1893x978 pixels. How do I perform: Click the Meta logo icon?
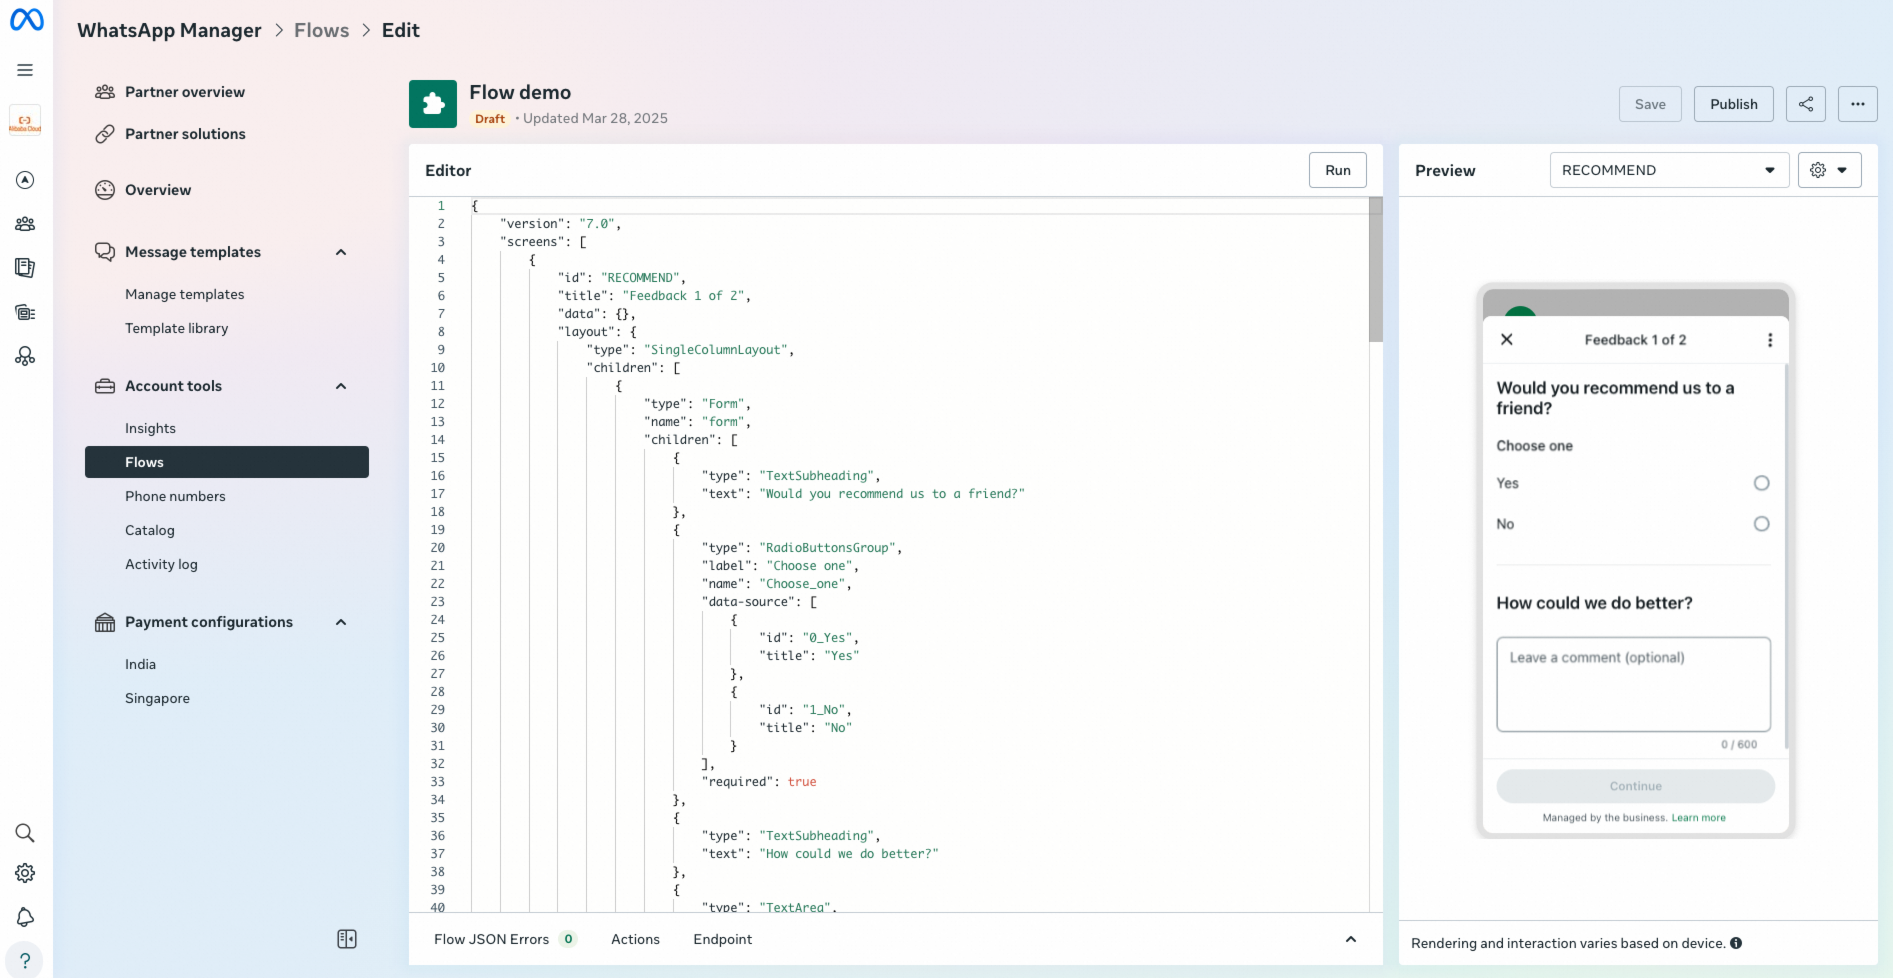tap(26, 20)
